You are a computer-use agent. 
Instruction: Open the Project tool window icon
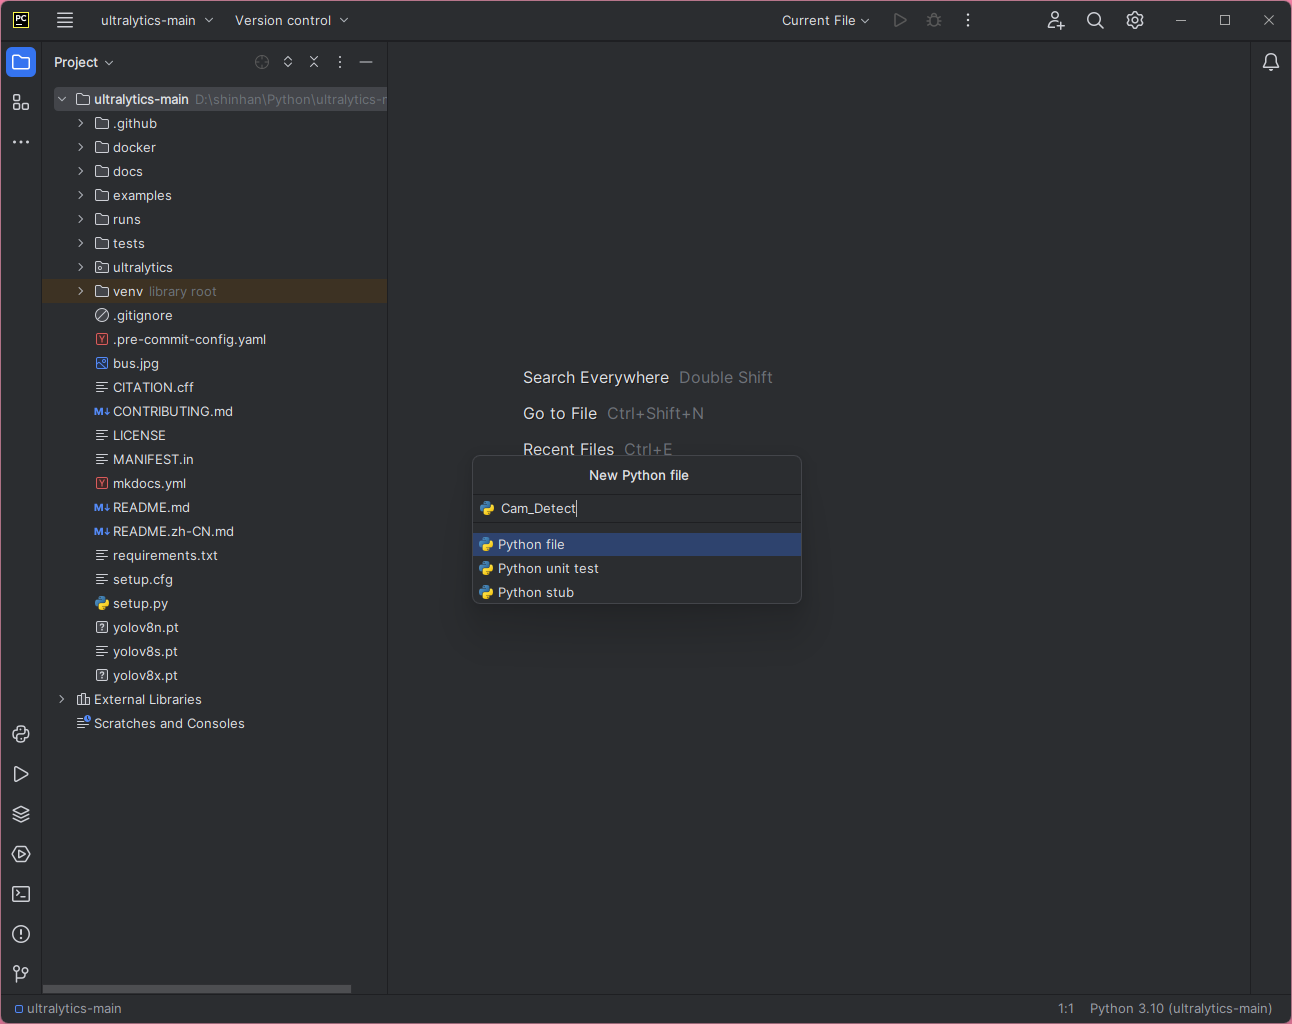click(x=21, y=62)
